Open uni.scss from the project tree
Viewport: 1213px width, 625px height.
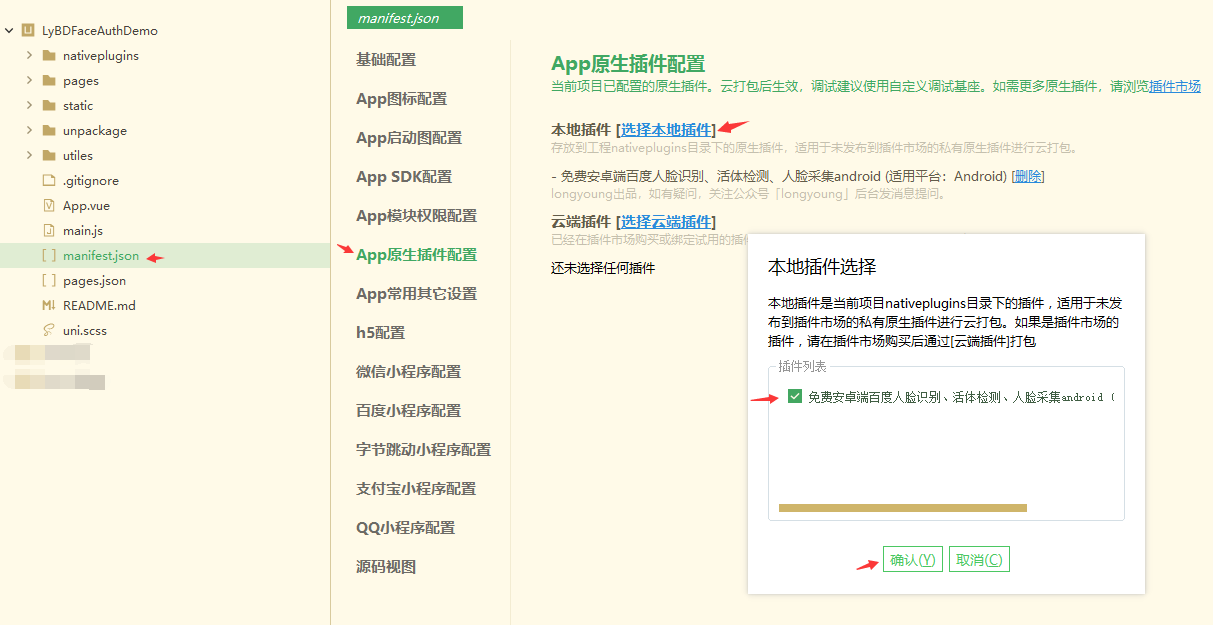[84, 331]
